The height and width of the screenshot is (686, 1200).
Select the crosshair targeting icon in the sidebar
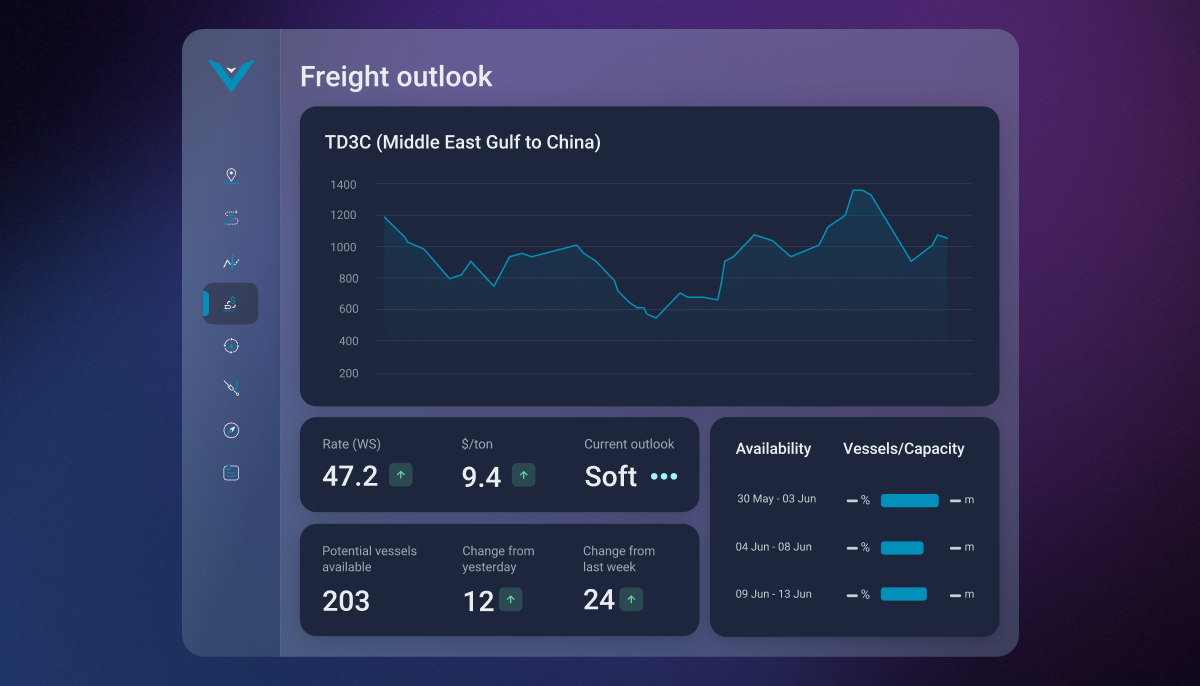(231, 345)
